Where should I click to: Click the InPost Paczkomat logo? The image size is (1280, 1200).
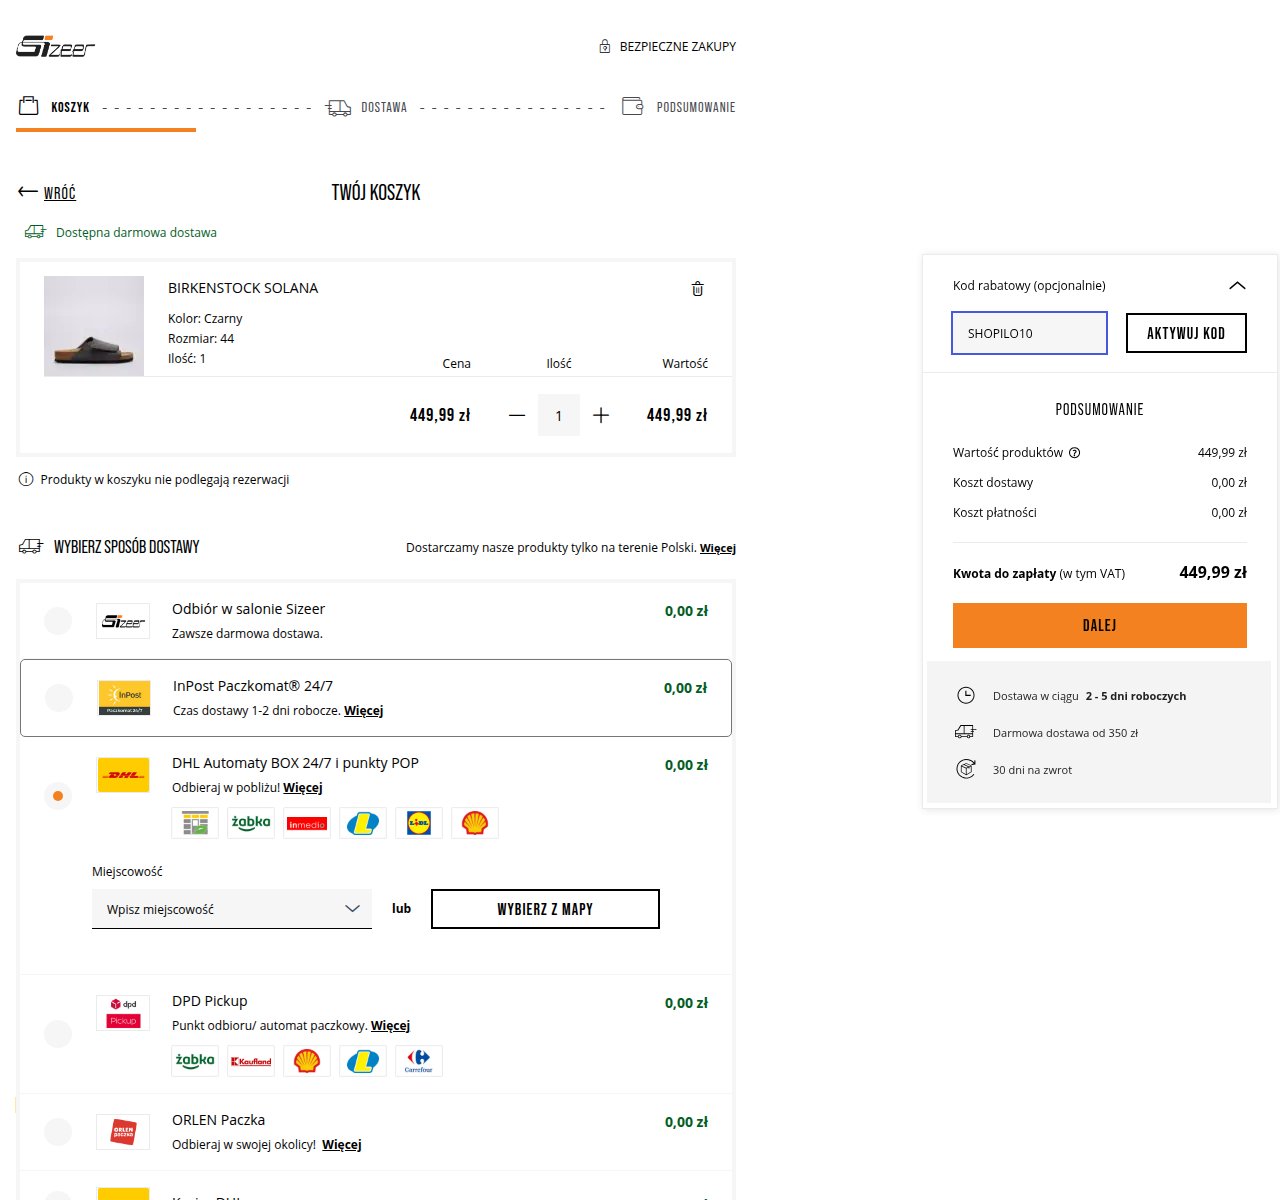coord(124,698)
